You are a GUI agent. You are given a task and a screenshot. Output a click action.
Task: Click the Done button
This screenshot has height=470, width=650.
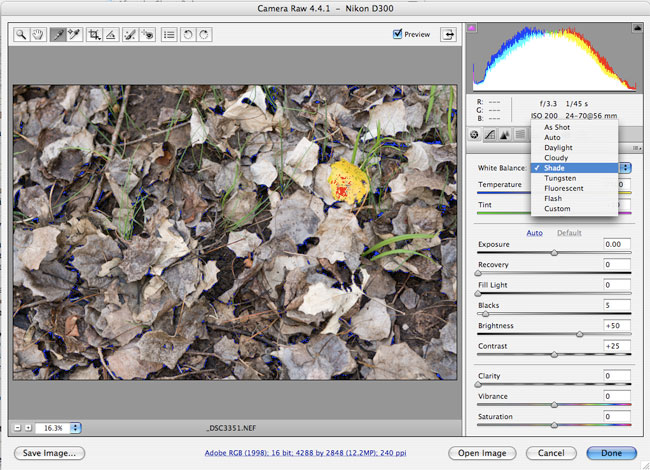click(611, 453)
